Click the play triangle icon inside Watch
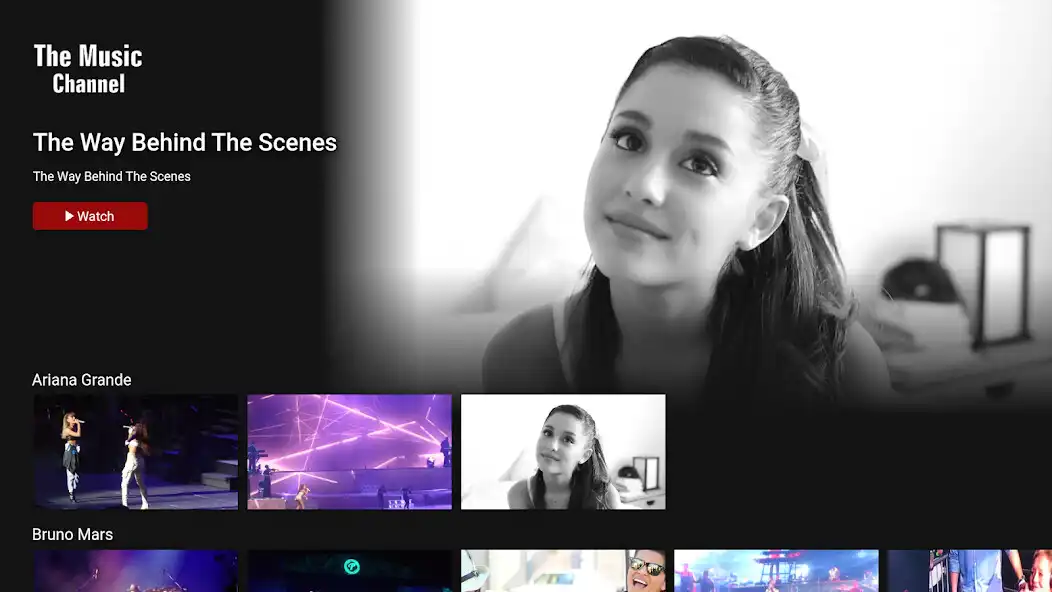 click(70, 216)
